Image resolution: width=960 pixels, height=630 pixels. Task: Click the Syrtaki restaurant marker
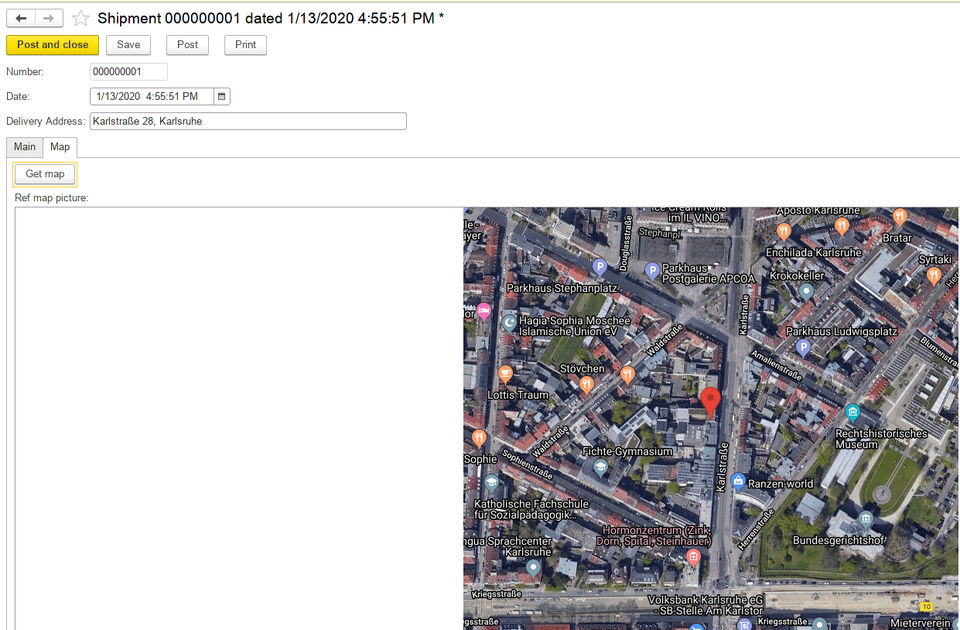(934, 276)
